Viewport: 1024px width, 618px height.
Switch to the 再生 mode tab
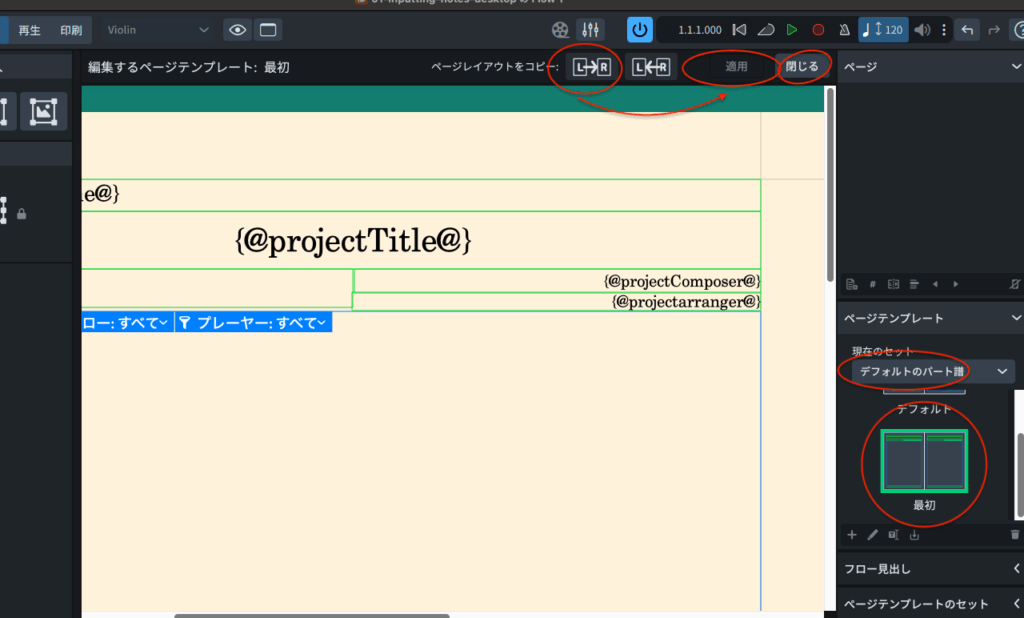click(x=29, y=30)
